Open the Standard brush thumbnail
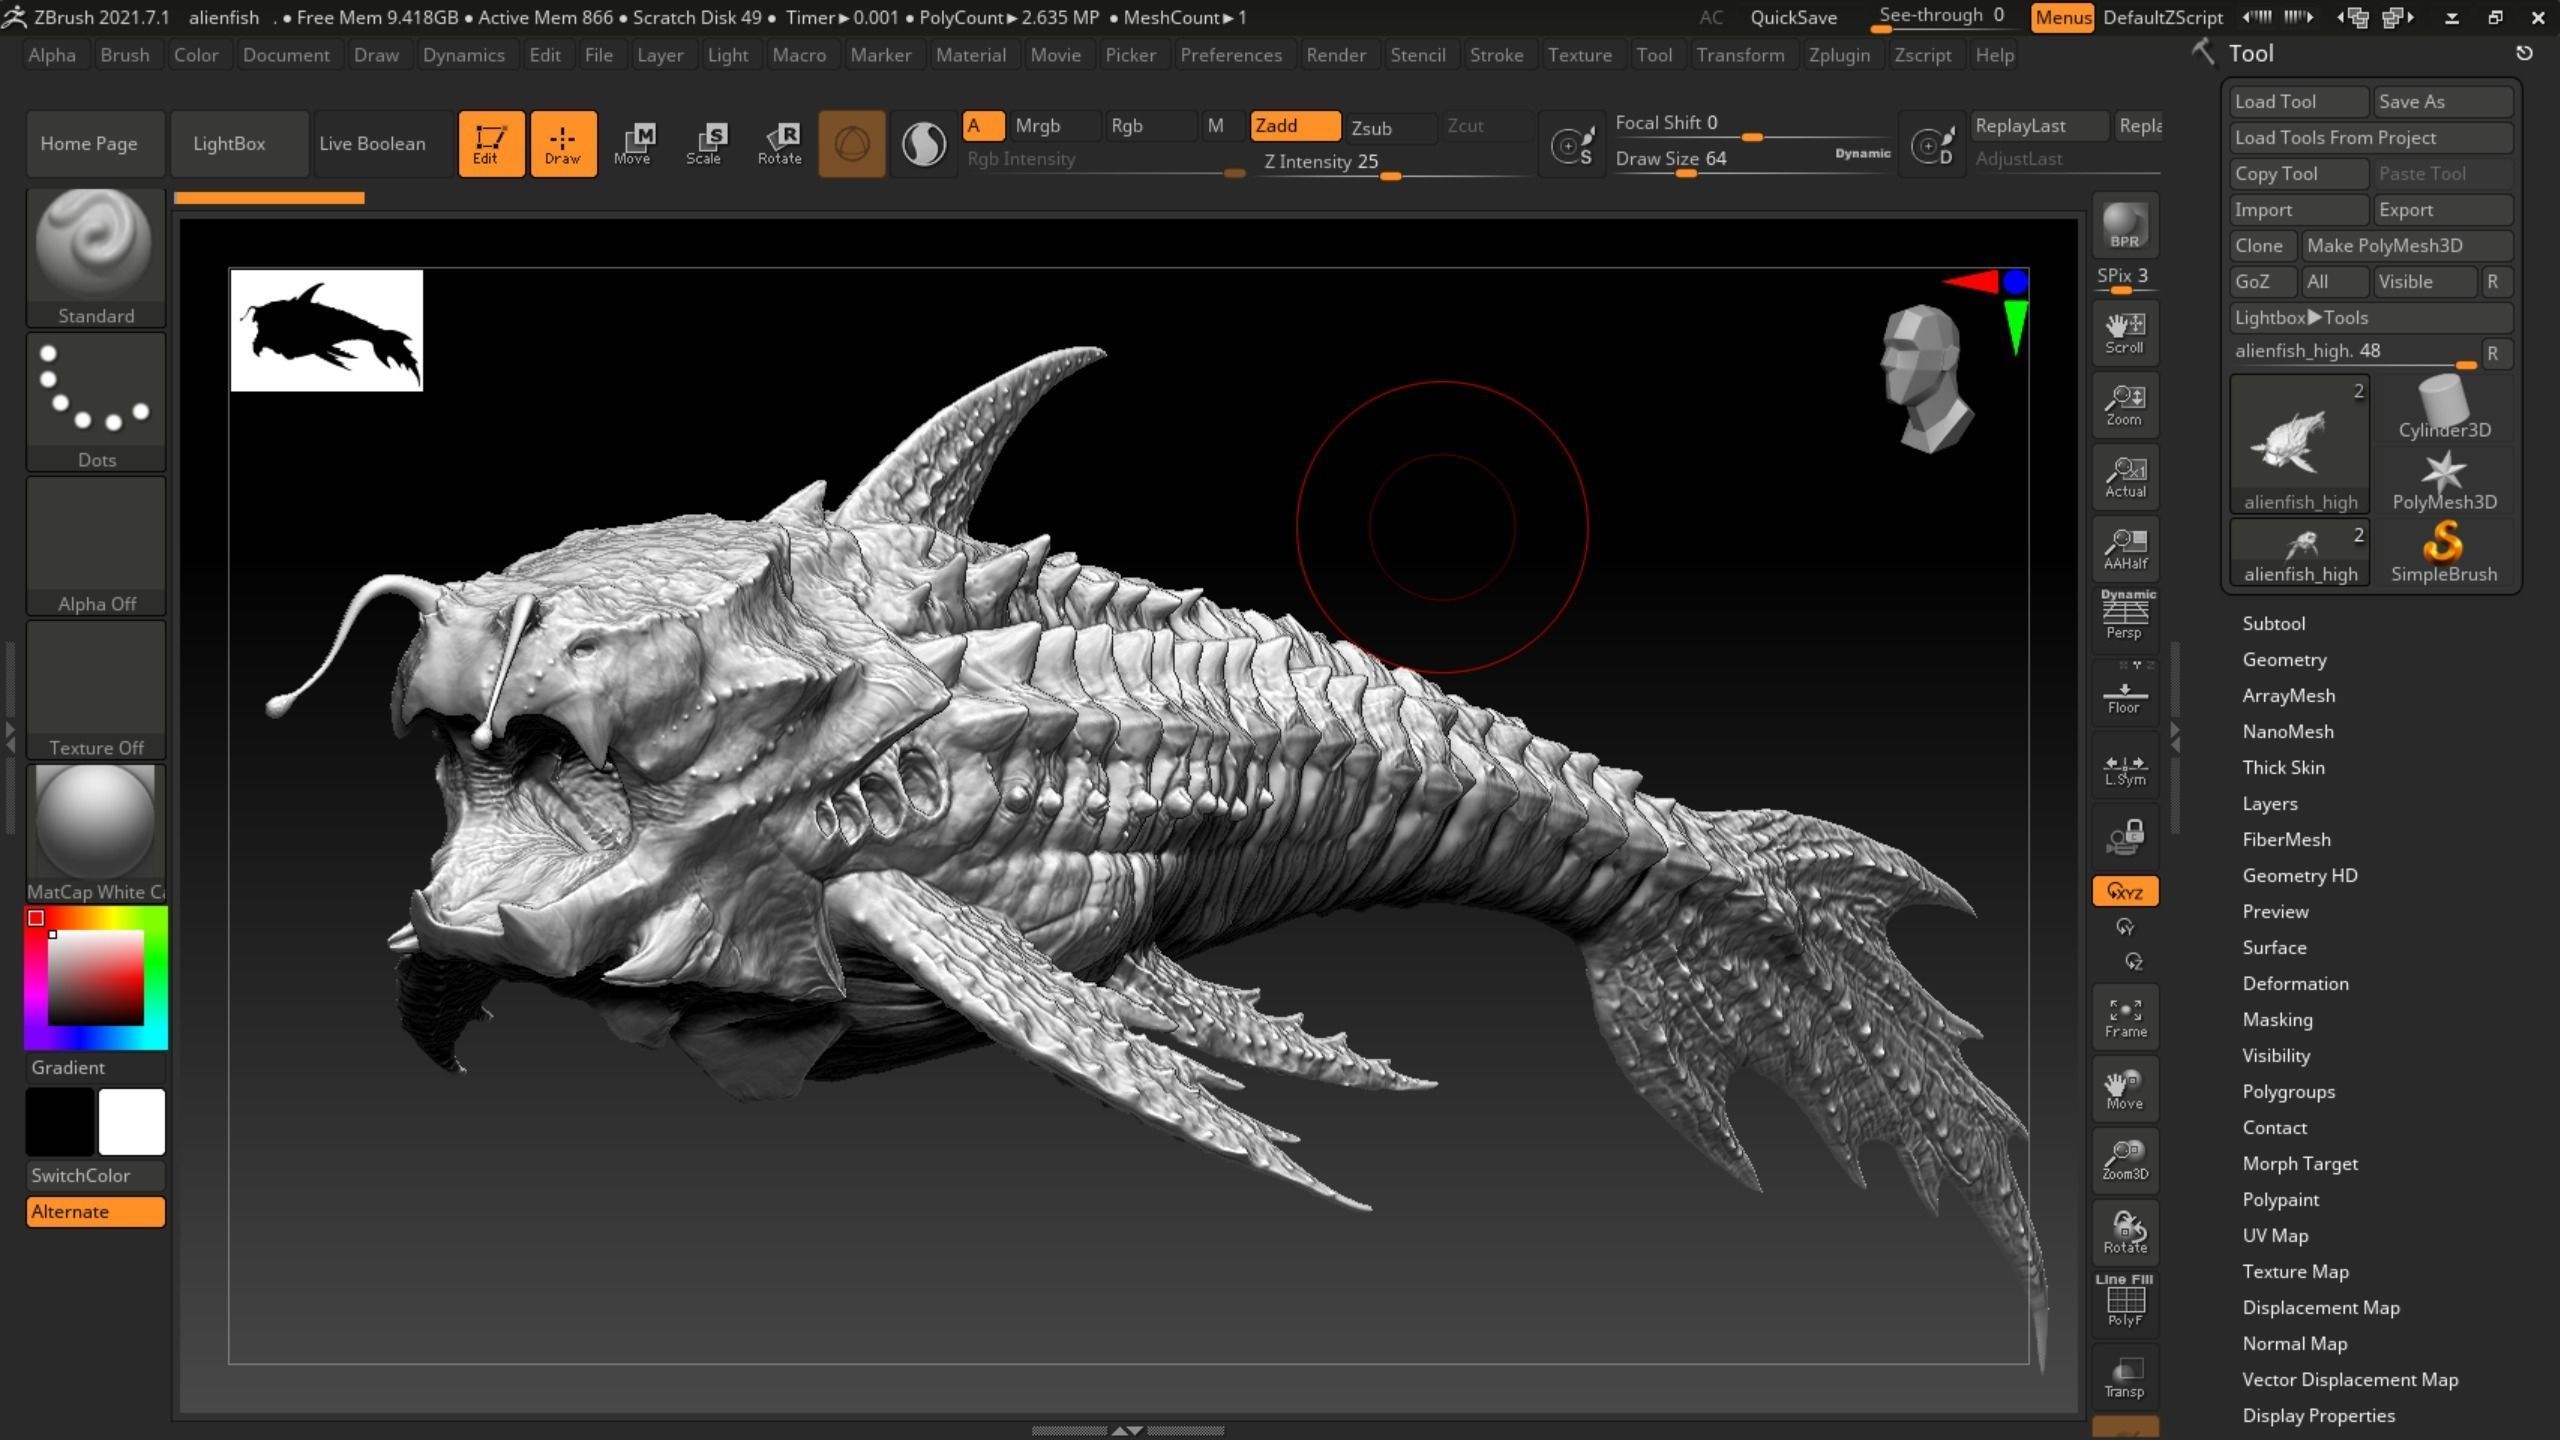Viewport: 2560px width, 1440px height. pos(96,258)
